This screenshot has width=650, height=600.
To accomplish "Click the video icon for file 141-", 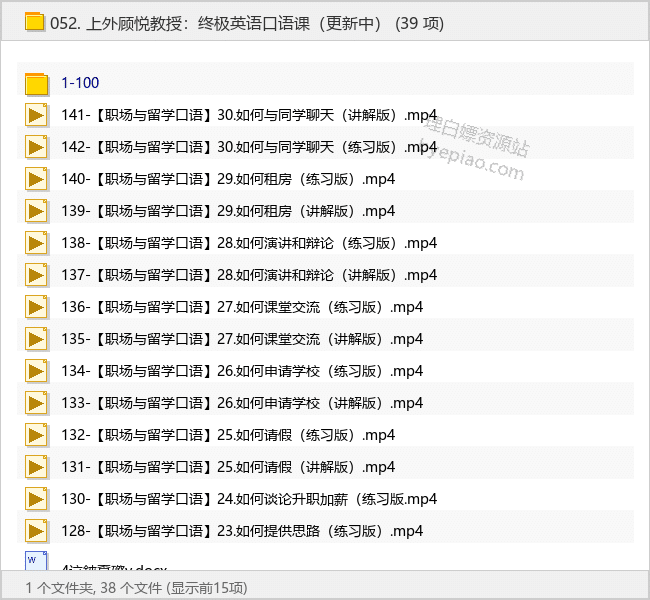I will (x=36, y=115).
